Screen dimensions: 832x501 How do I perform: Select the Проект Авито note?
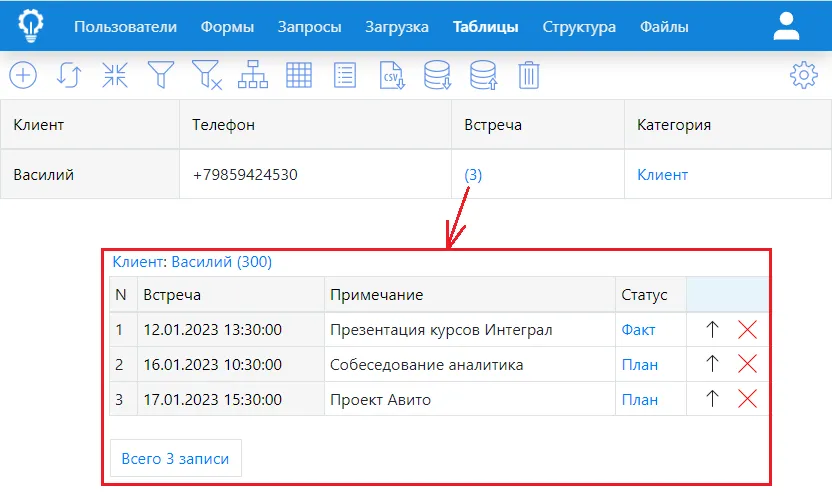[x=470, y=399]
